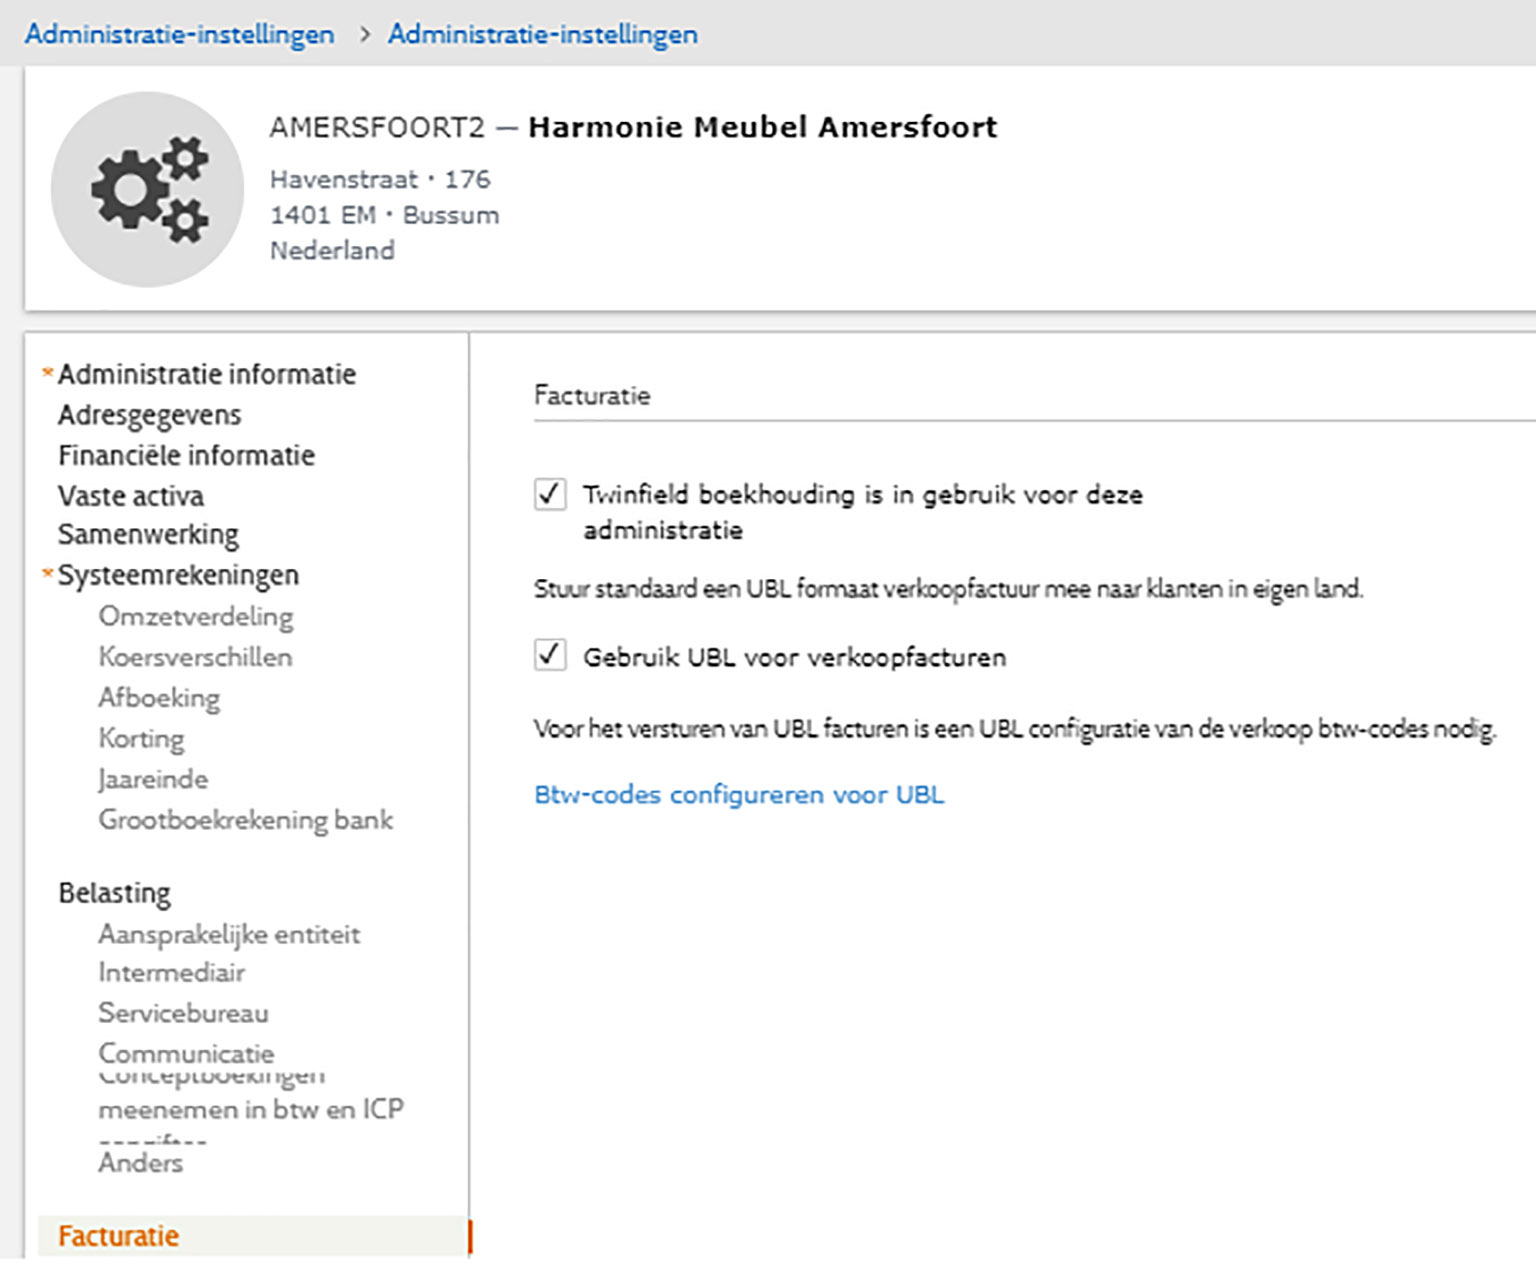
Task: Open Btw-codes configureren voor UBL link
Action: (739, 795)
